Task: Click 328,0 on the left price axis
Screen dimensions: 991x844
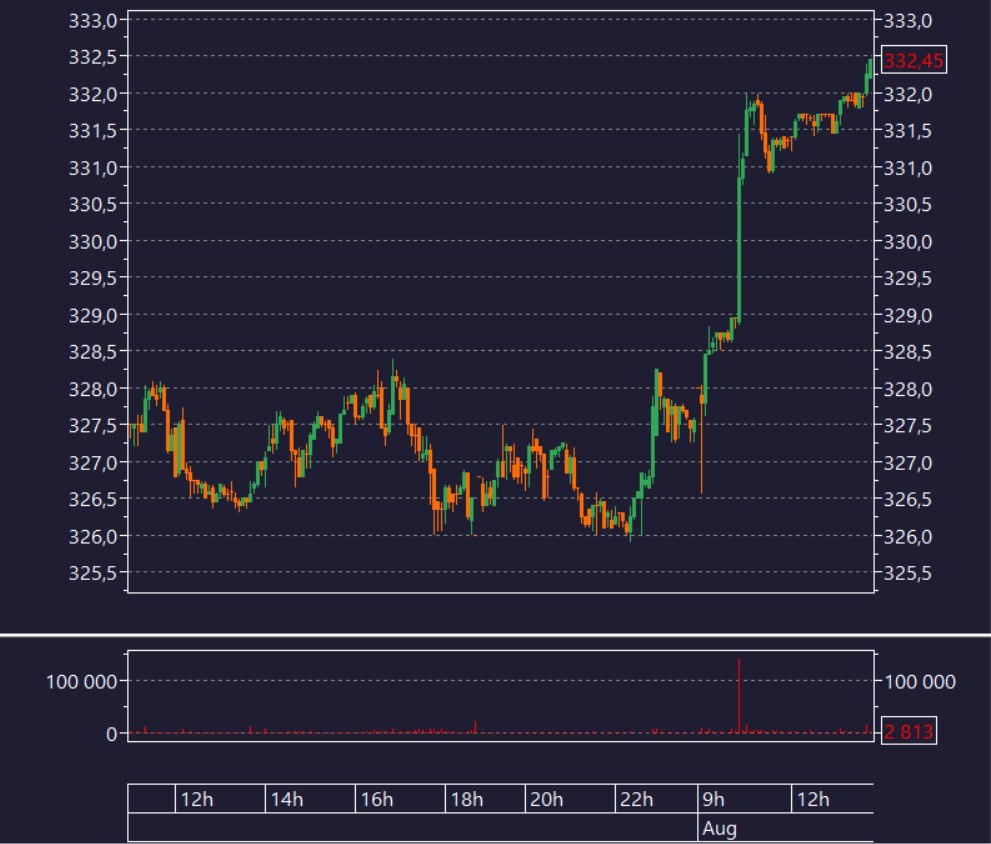Action: coord(93,389)
